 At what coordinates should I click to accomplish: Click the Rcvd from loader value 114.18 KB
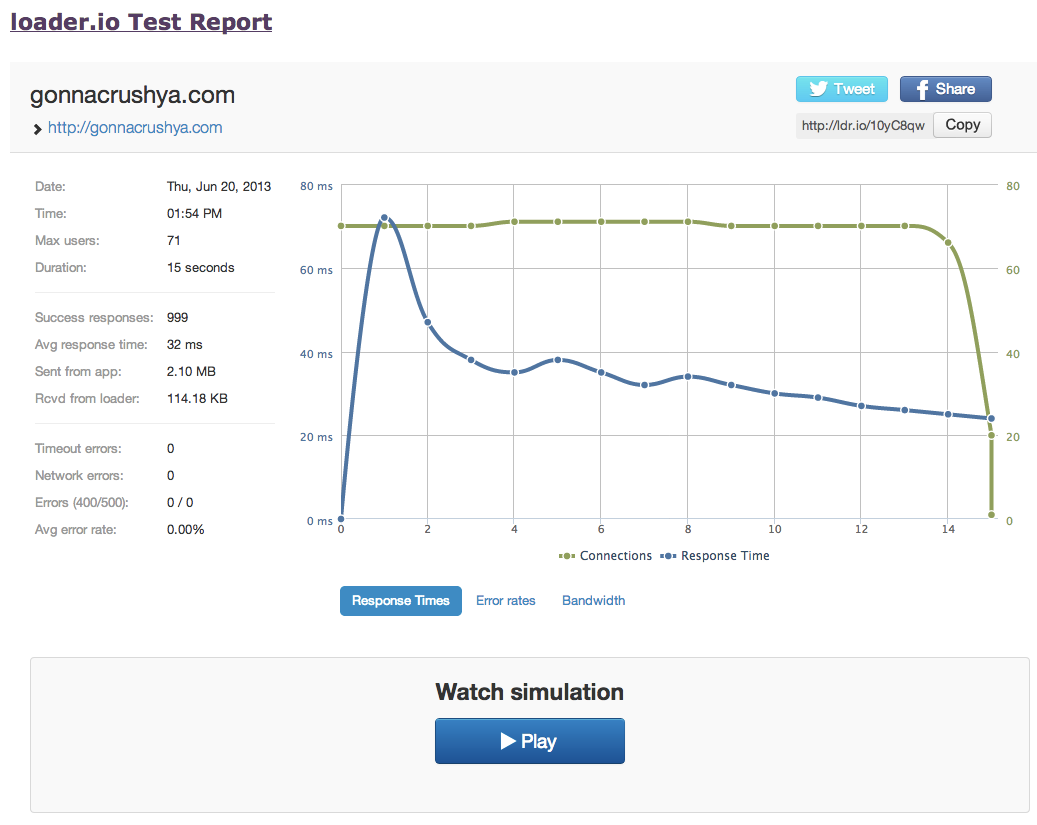(197, 399)
